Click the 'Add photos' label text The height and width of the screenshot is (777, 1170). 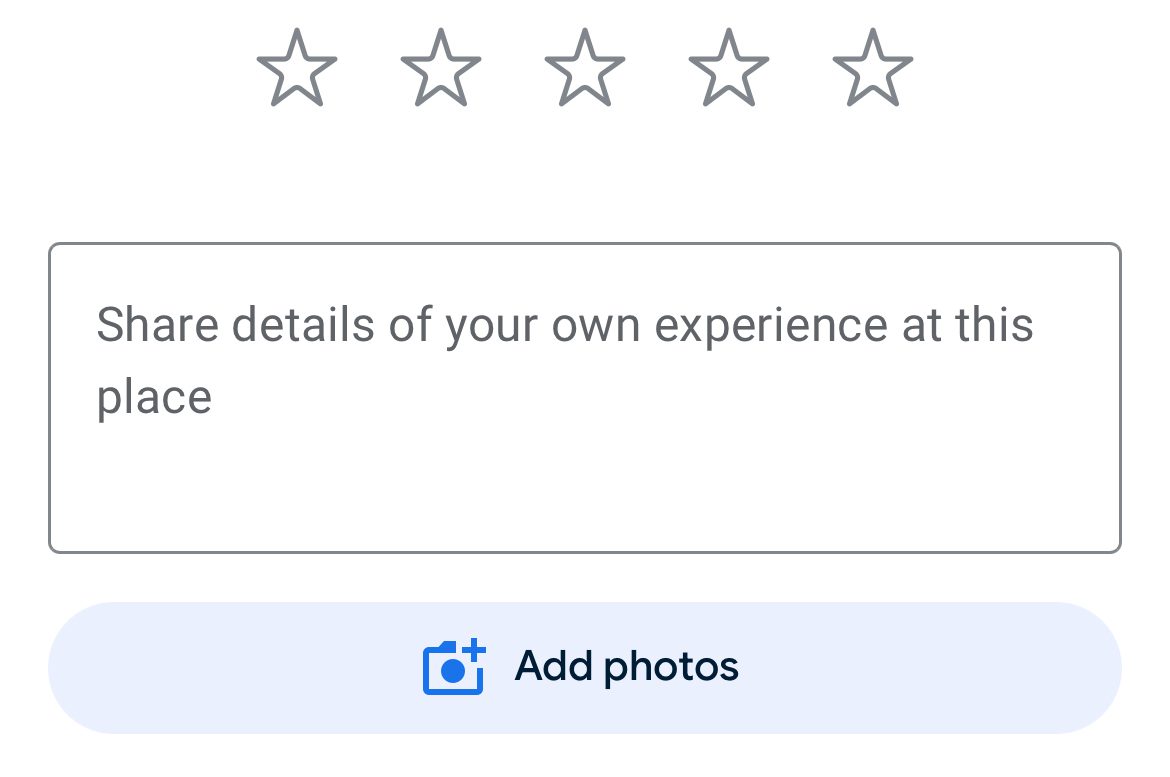click(x=627, y=667)
